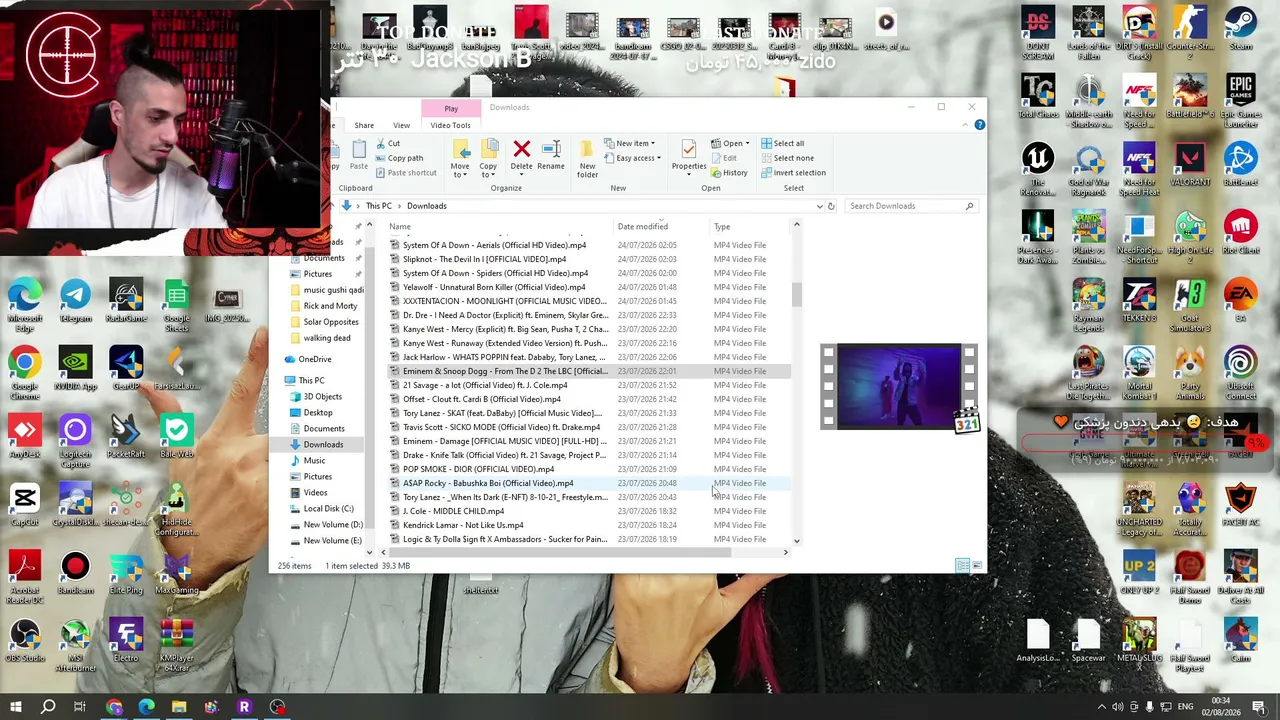1280x720 pixels.
Task: Click the History button
Action: coord(728,173)
